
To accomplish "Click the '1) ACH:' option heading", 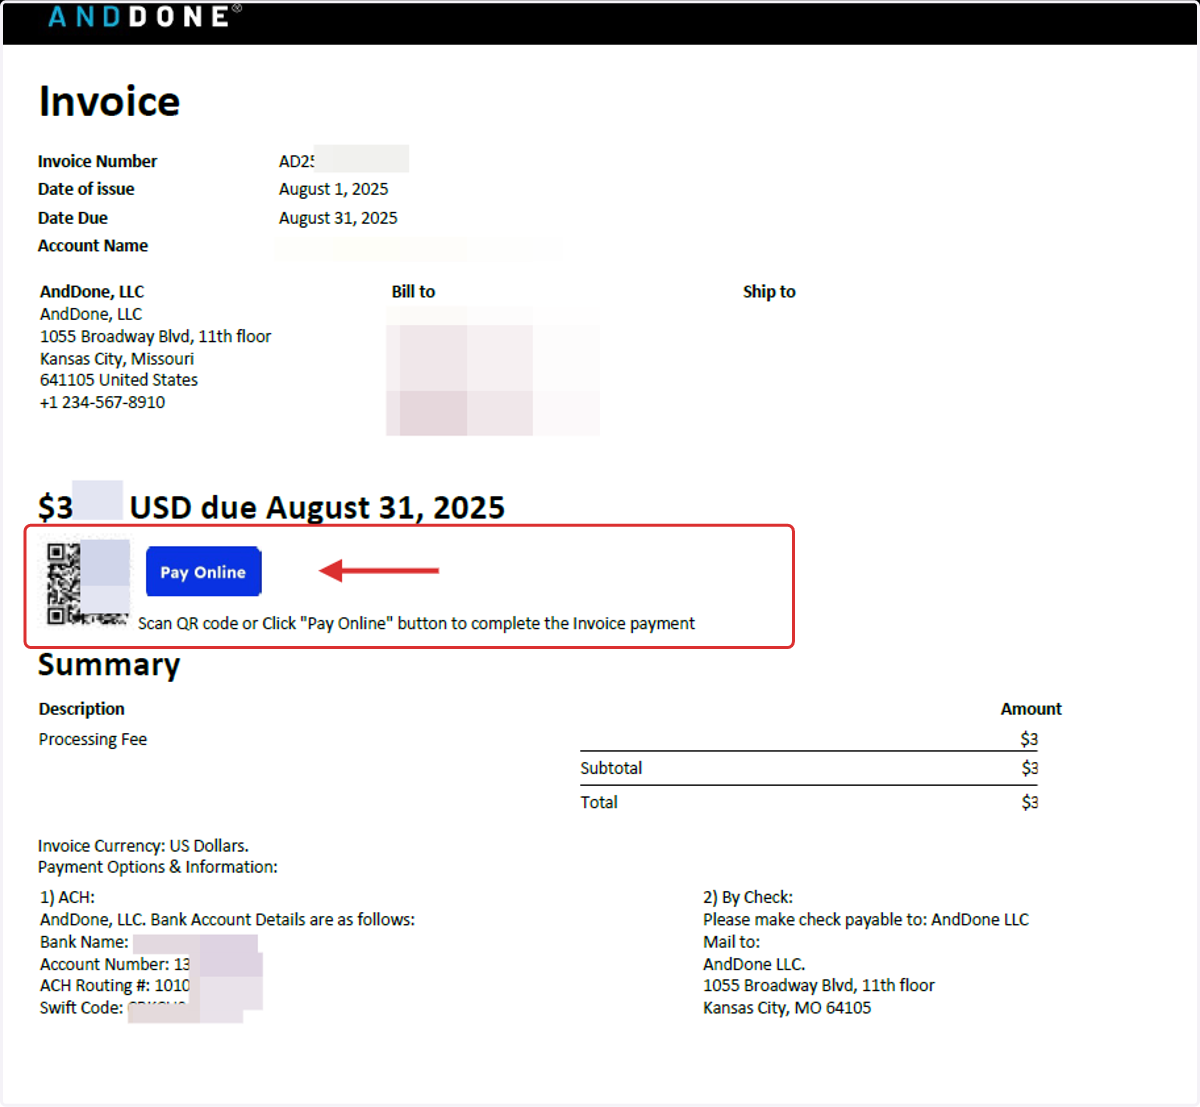I will tap(67, 898).
